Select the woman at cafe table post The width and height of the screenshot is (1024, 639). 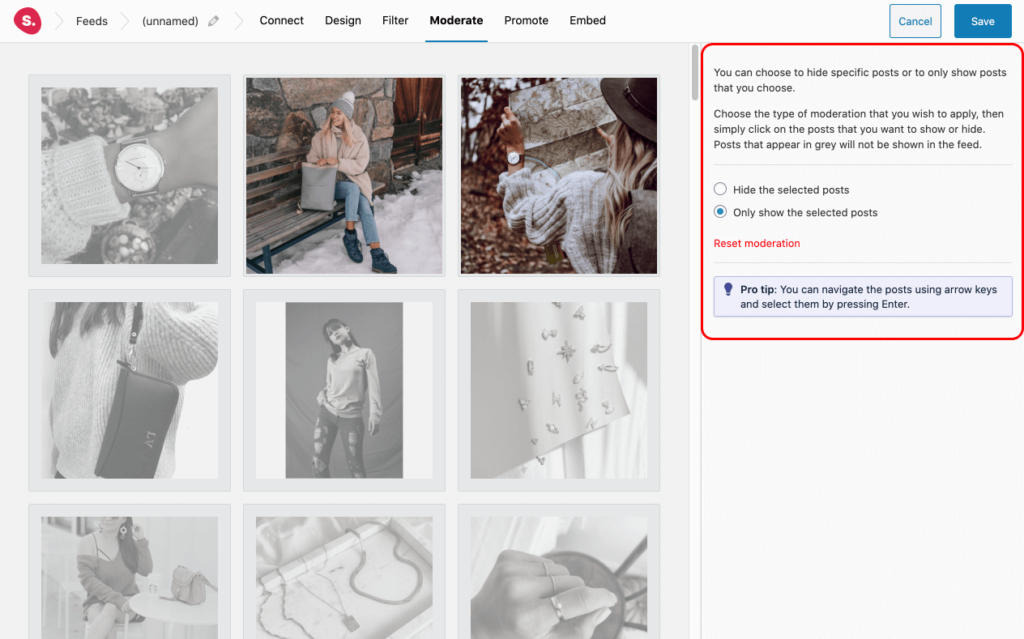tap(129, 572)
